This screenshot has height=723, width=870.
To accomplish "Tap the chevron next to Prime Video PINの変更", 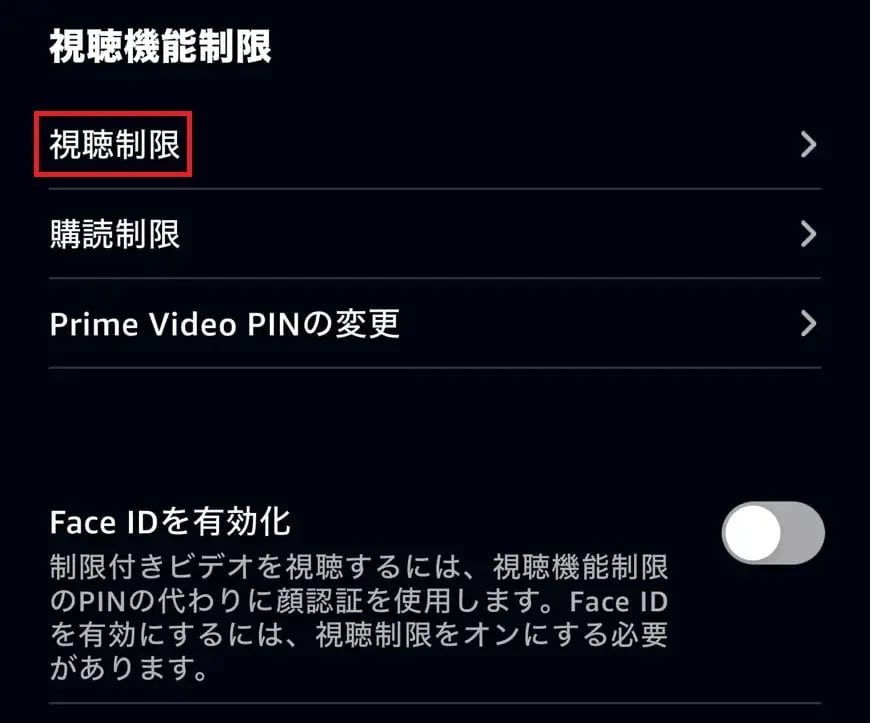I will (x=808, y=323).
